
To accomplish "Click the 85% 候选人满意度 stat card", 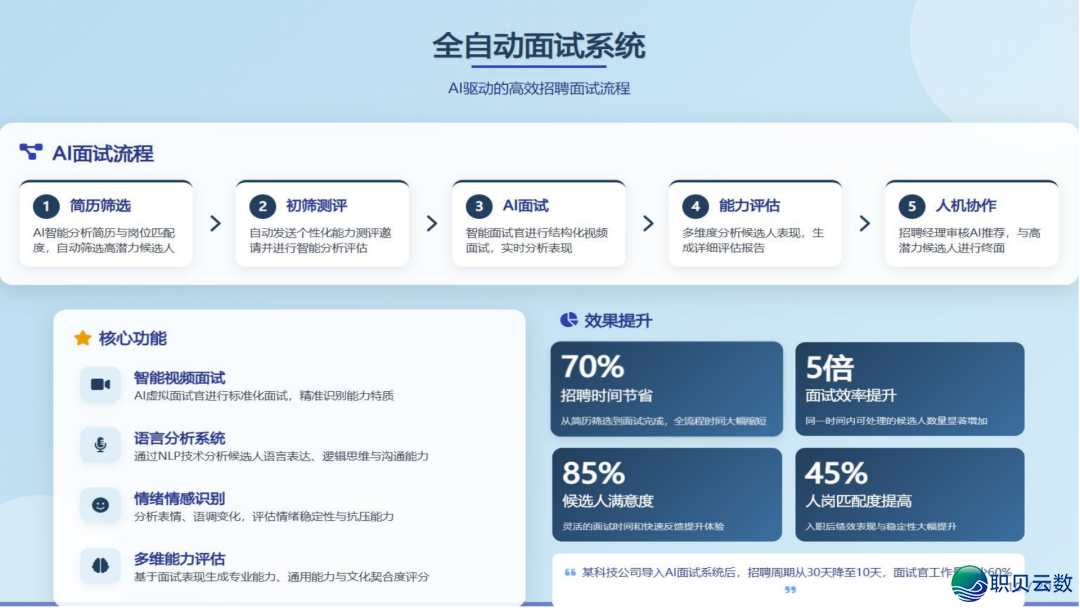I will pos(667,494).
